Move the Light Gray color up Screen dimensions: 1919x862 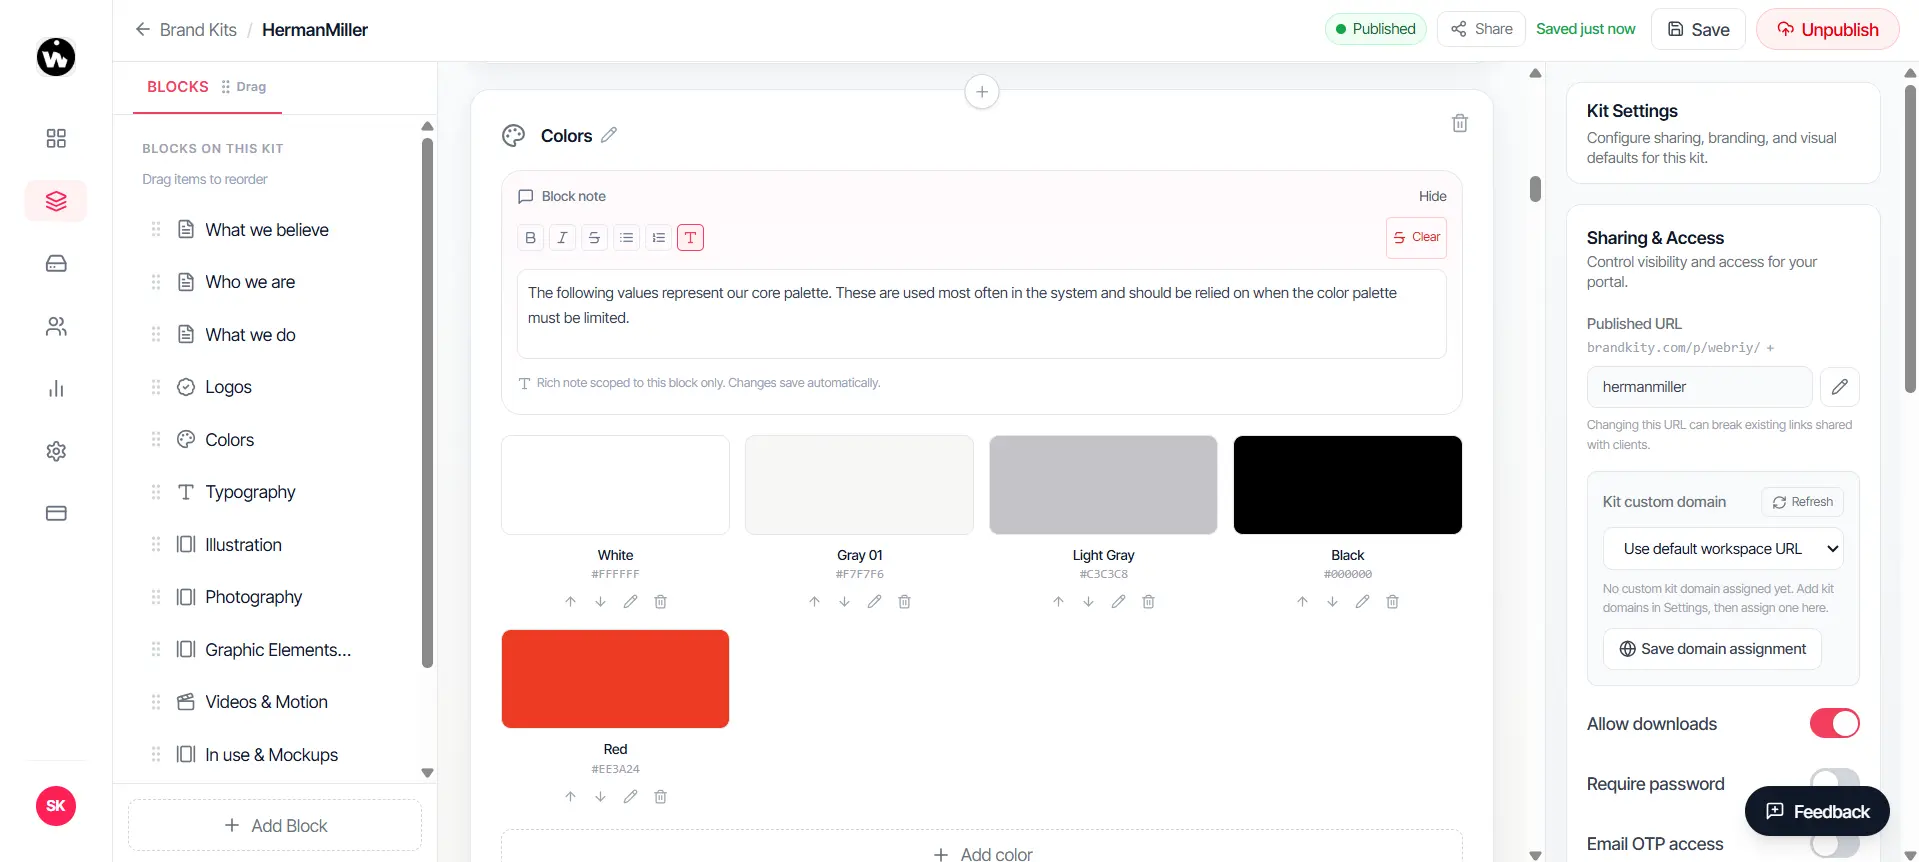pyautogui.click(x=1058, y=602)
